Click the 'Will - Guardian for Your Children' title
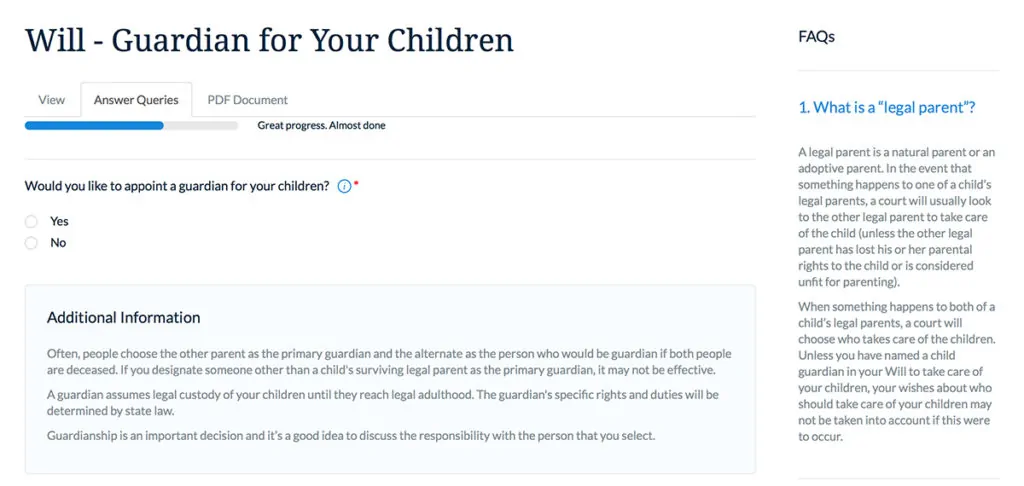The image size is (1024, 486). coord(269,40)
